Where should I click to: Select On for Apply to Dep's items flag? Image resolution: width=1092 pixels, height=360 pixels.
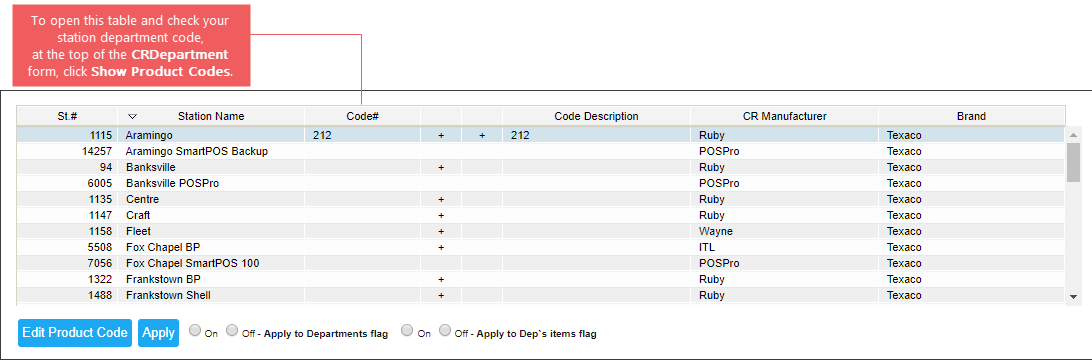[x=407, y=330]
